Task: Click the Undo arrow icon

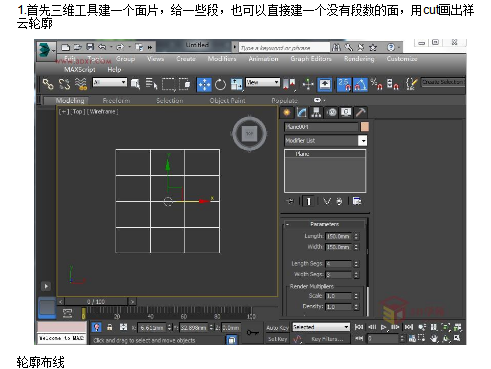Action: (x=102, y=47)
